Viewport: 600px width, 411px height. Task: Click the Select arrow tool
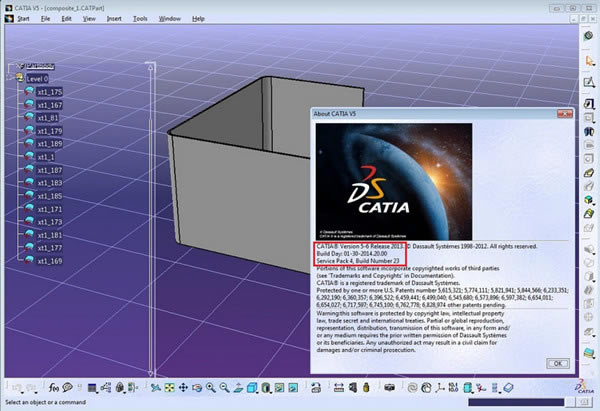589,60
